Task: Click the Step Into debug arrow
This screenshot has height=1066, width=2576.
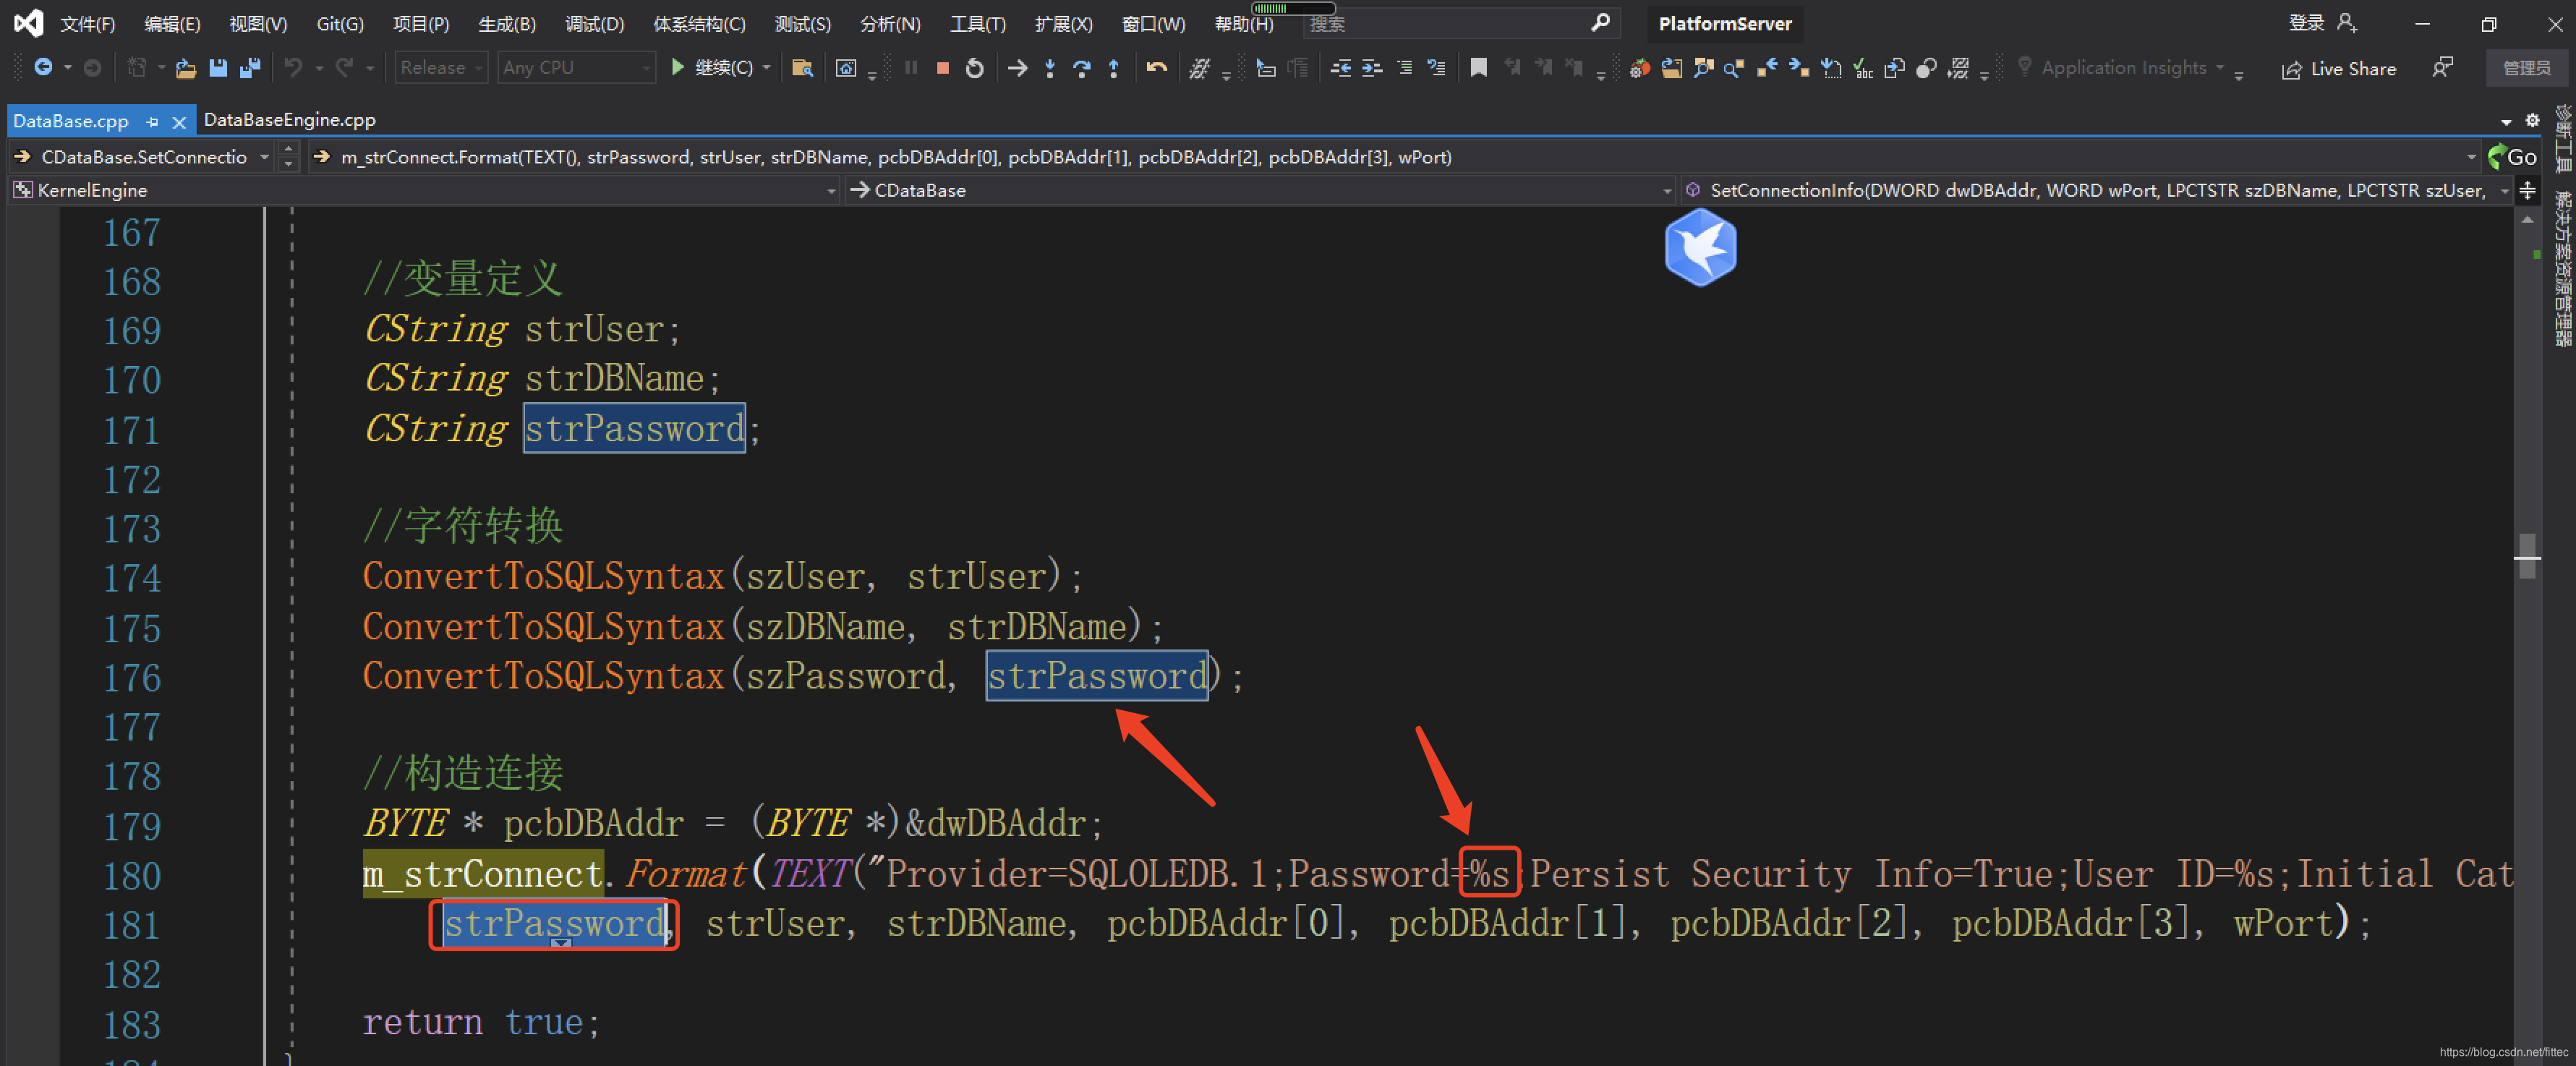Action: click(x=1049, y=68)
